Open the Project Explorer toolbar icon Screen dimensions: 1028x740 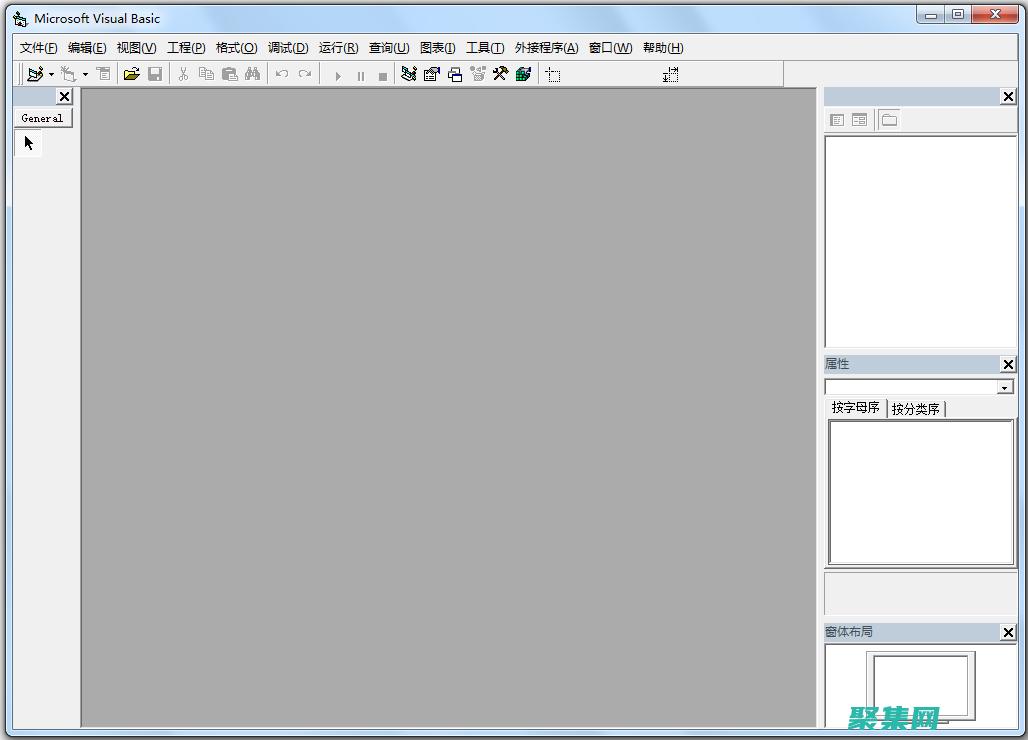pos(408,74)
